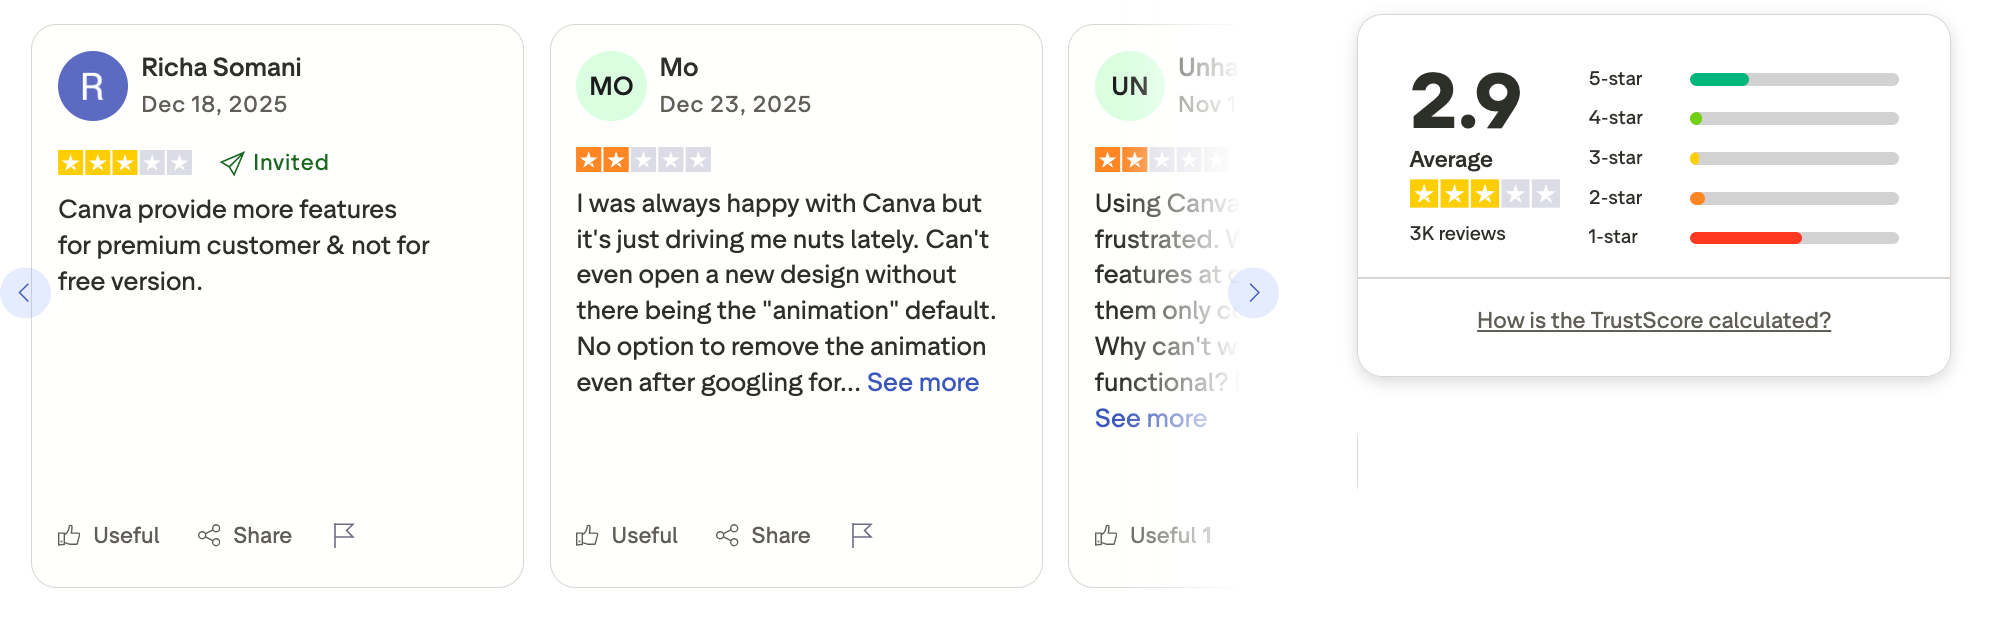This screenshot has height=618, width=1996.
Task: Share Richa Somani's review
Action: [245, 536]
